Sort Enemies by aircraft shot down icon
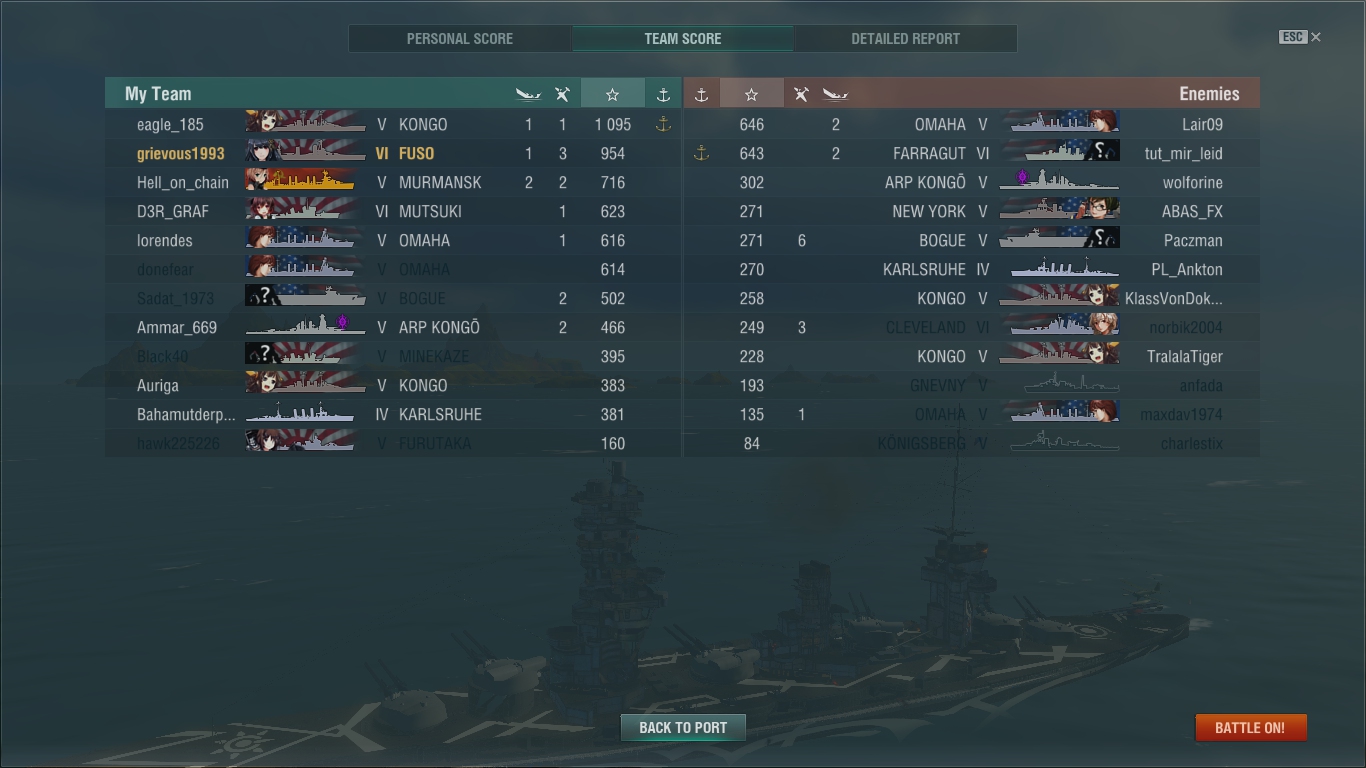The width and height of the screenshot is (1366, 768). click(801, 94)
